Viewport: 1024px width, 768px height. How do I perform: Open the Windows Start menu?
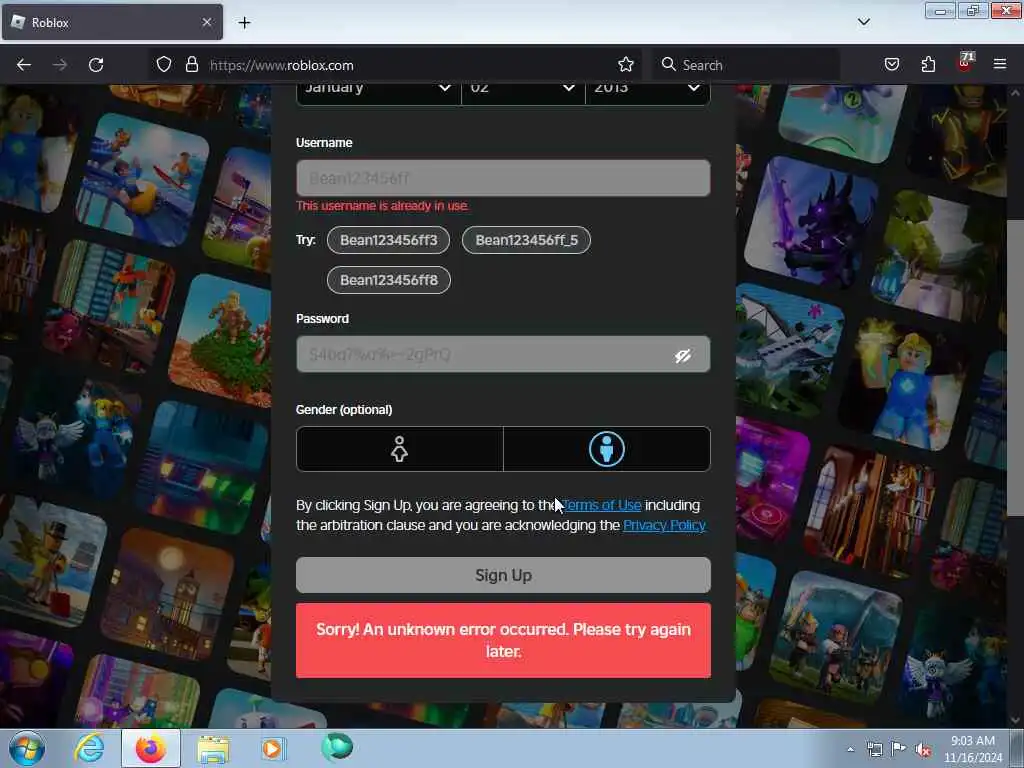(27, 748)
